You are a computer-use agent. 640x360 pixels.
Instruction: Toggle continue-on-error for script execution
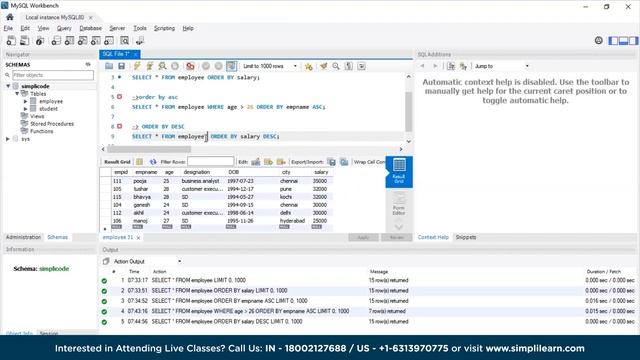coord(190,66)
